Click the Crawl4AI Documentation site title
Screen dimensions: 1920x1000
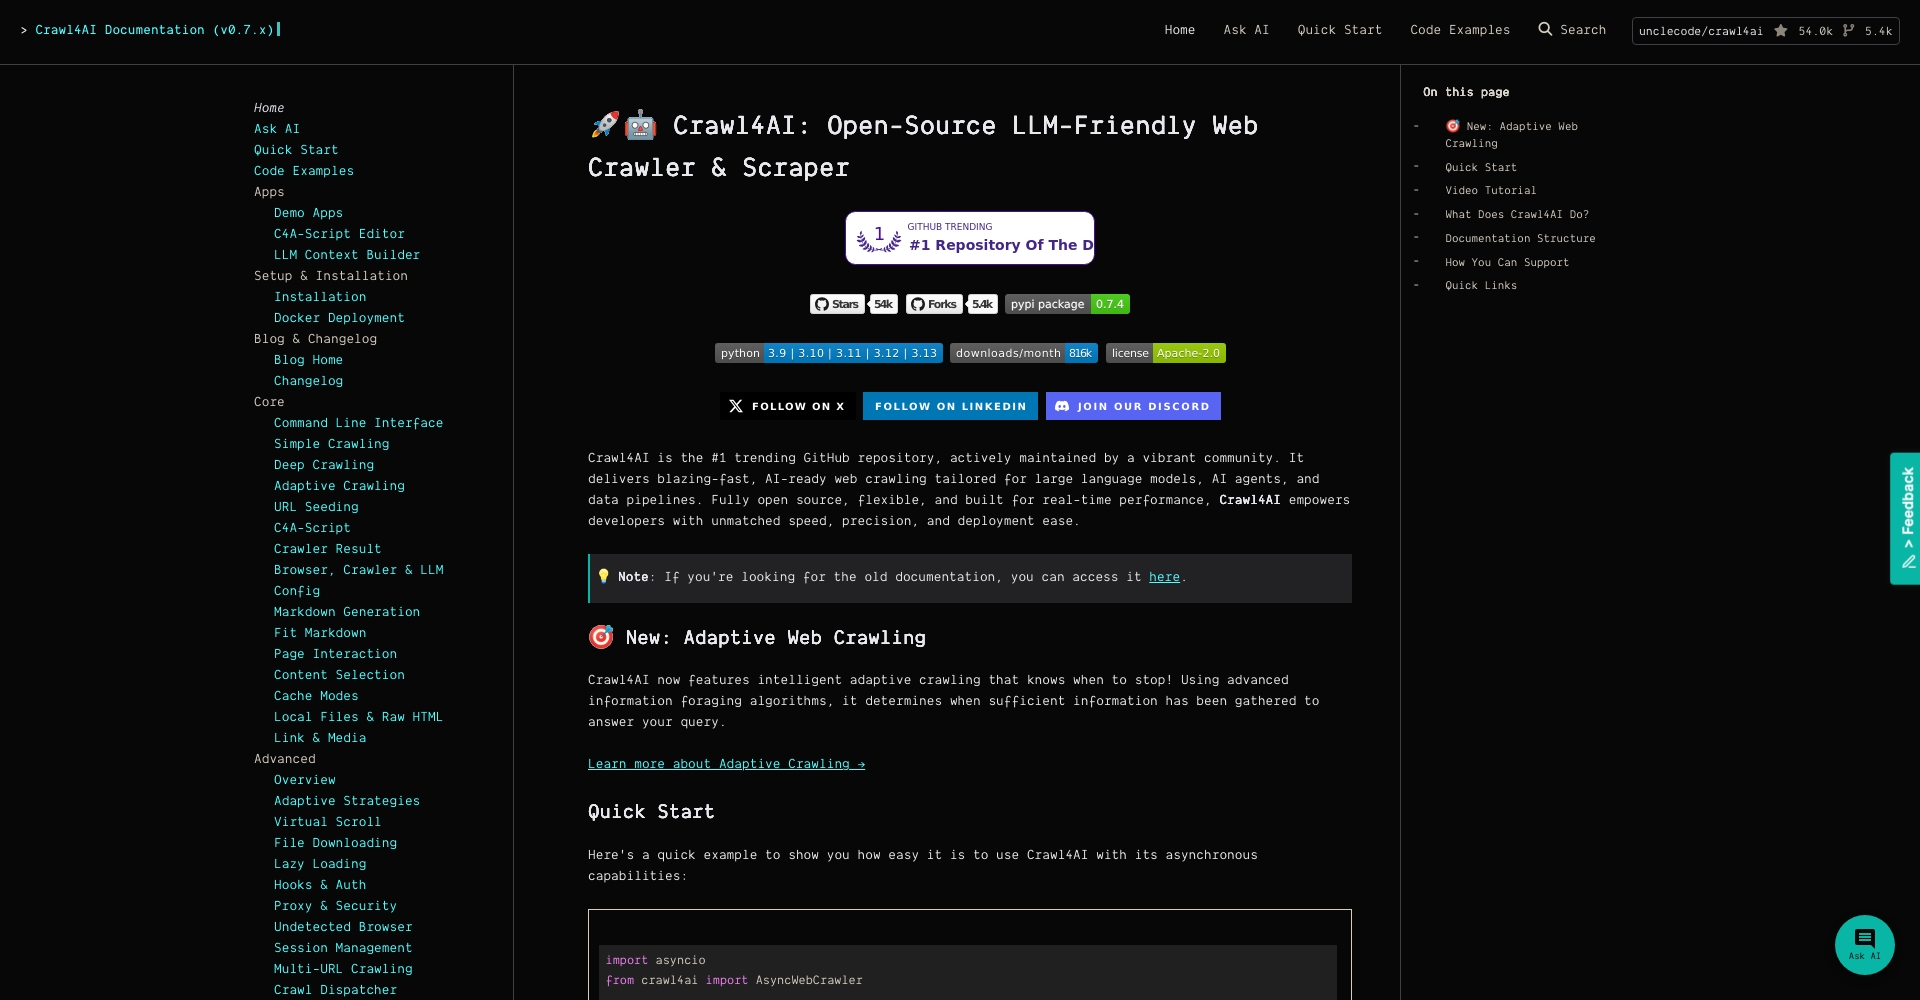click(x=155, y=30)
